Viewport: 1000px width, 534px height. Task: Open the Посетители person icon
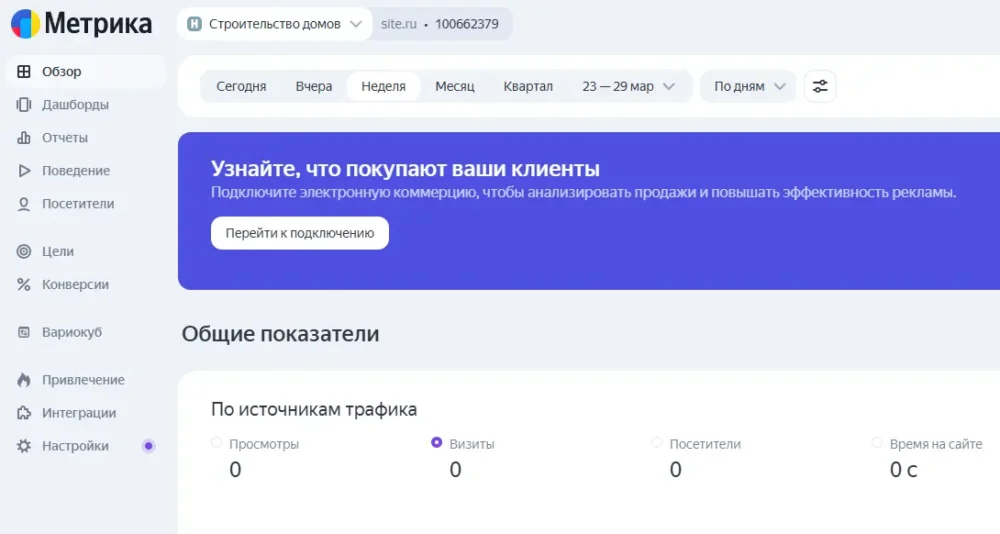(x=24, y=204)
